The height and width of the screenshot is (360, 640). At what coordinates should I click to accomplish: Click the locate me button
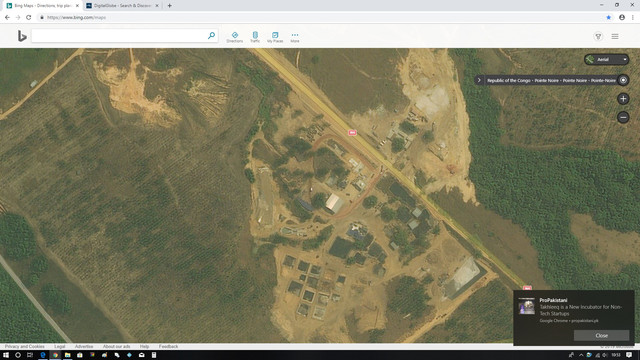click(623, 80)
